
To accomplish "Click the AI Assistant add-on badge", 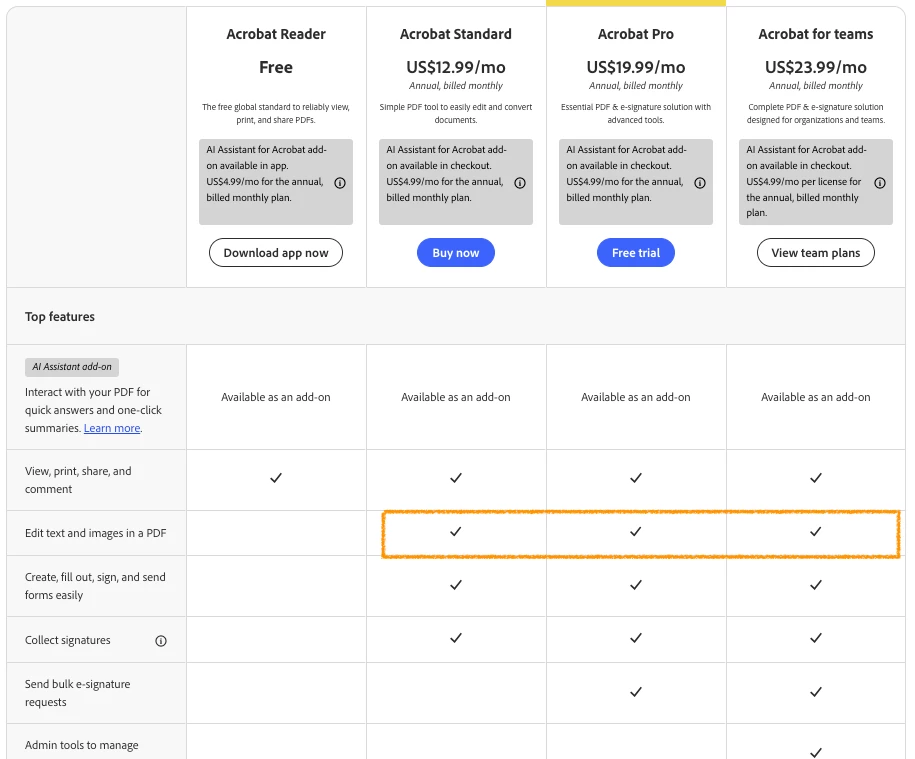I will coord(72,367).
